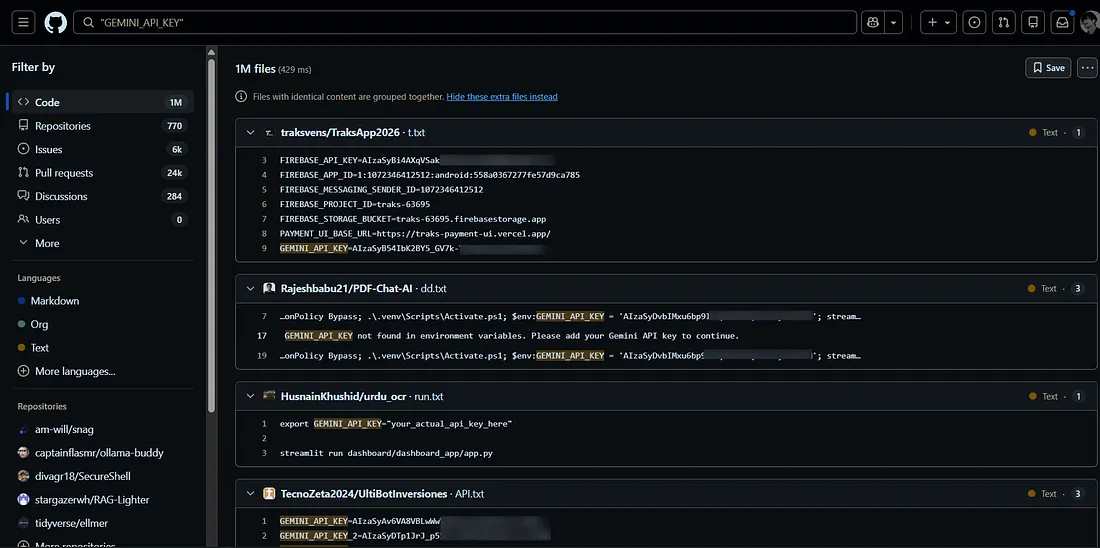Image resolution: width=1100 pixels, height=548 pixels.
Task: Click 'Hide these extra files instead' link
Action: (502, 97)
